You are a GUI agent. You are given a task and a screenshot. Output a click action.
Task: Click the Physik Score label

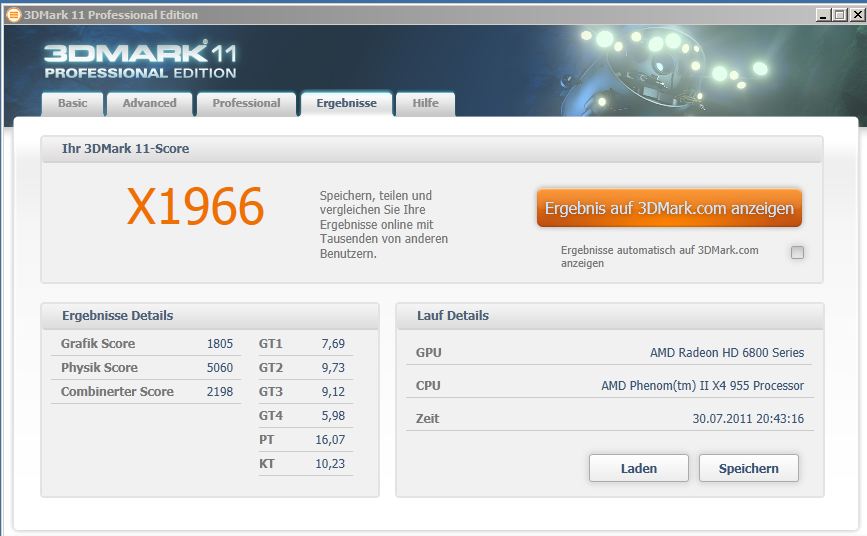99,367
